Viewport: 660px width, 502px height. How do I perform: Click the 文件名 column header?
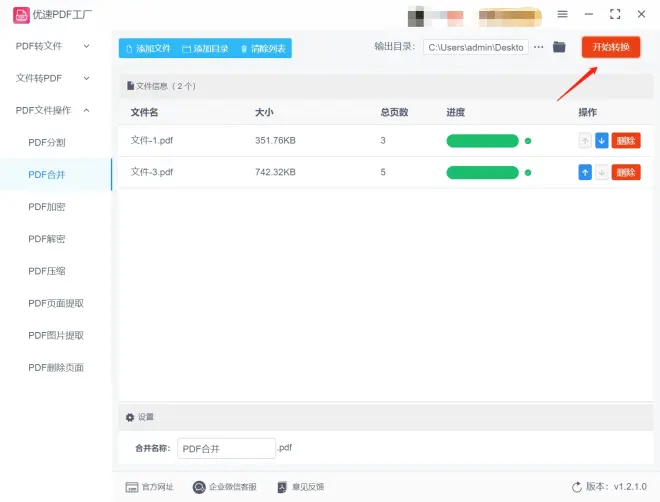[144, 112]
